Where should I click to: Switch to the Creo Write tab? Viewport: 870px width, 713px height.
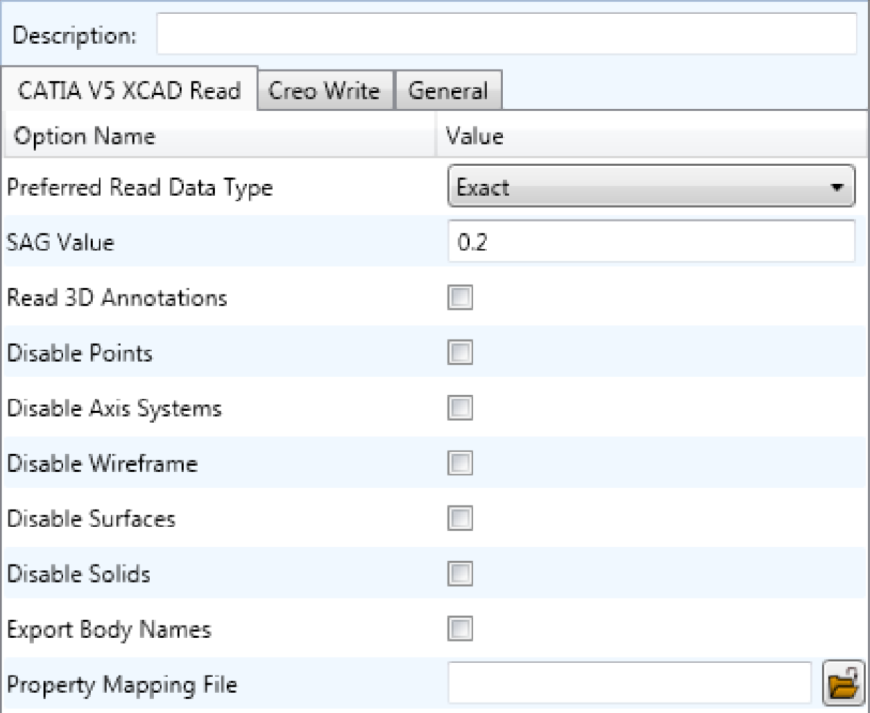coord(325,90)
